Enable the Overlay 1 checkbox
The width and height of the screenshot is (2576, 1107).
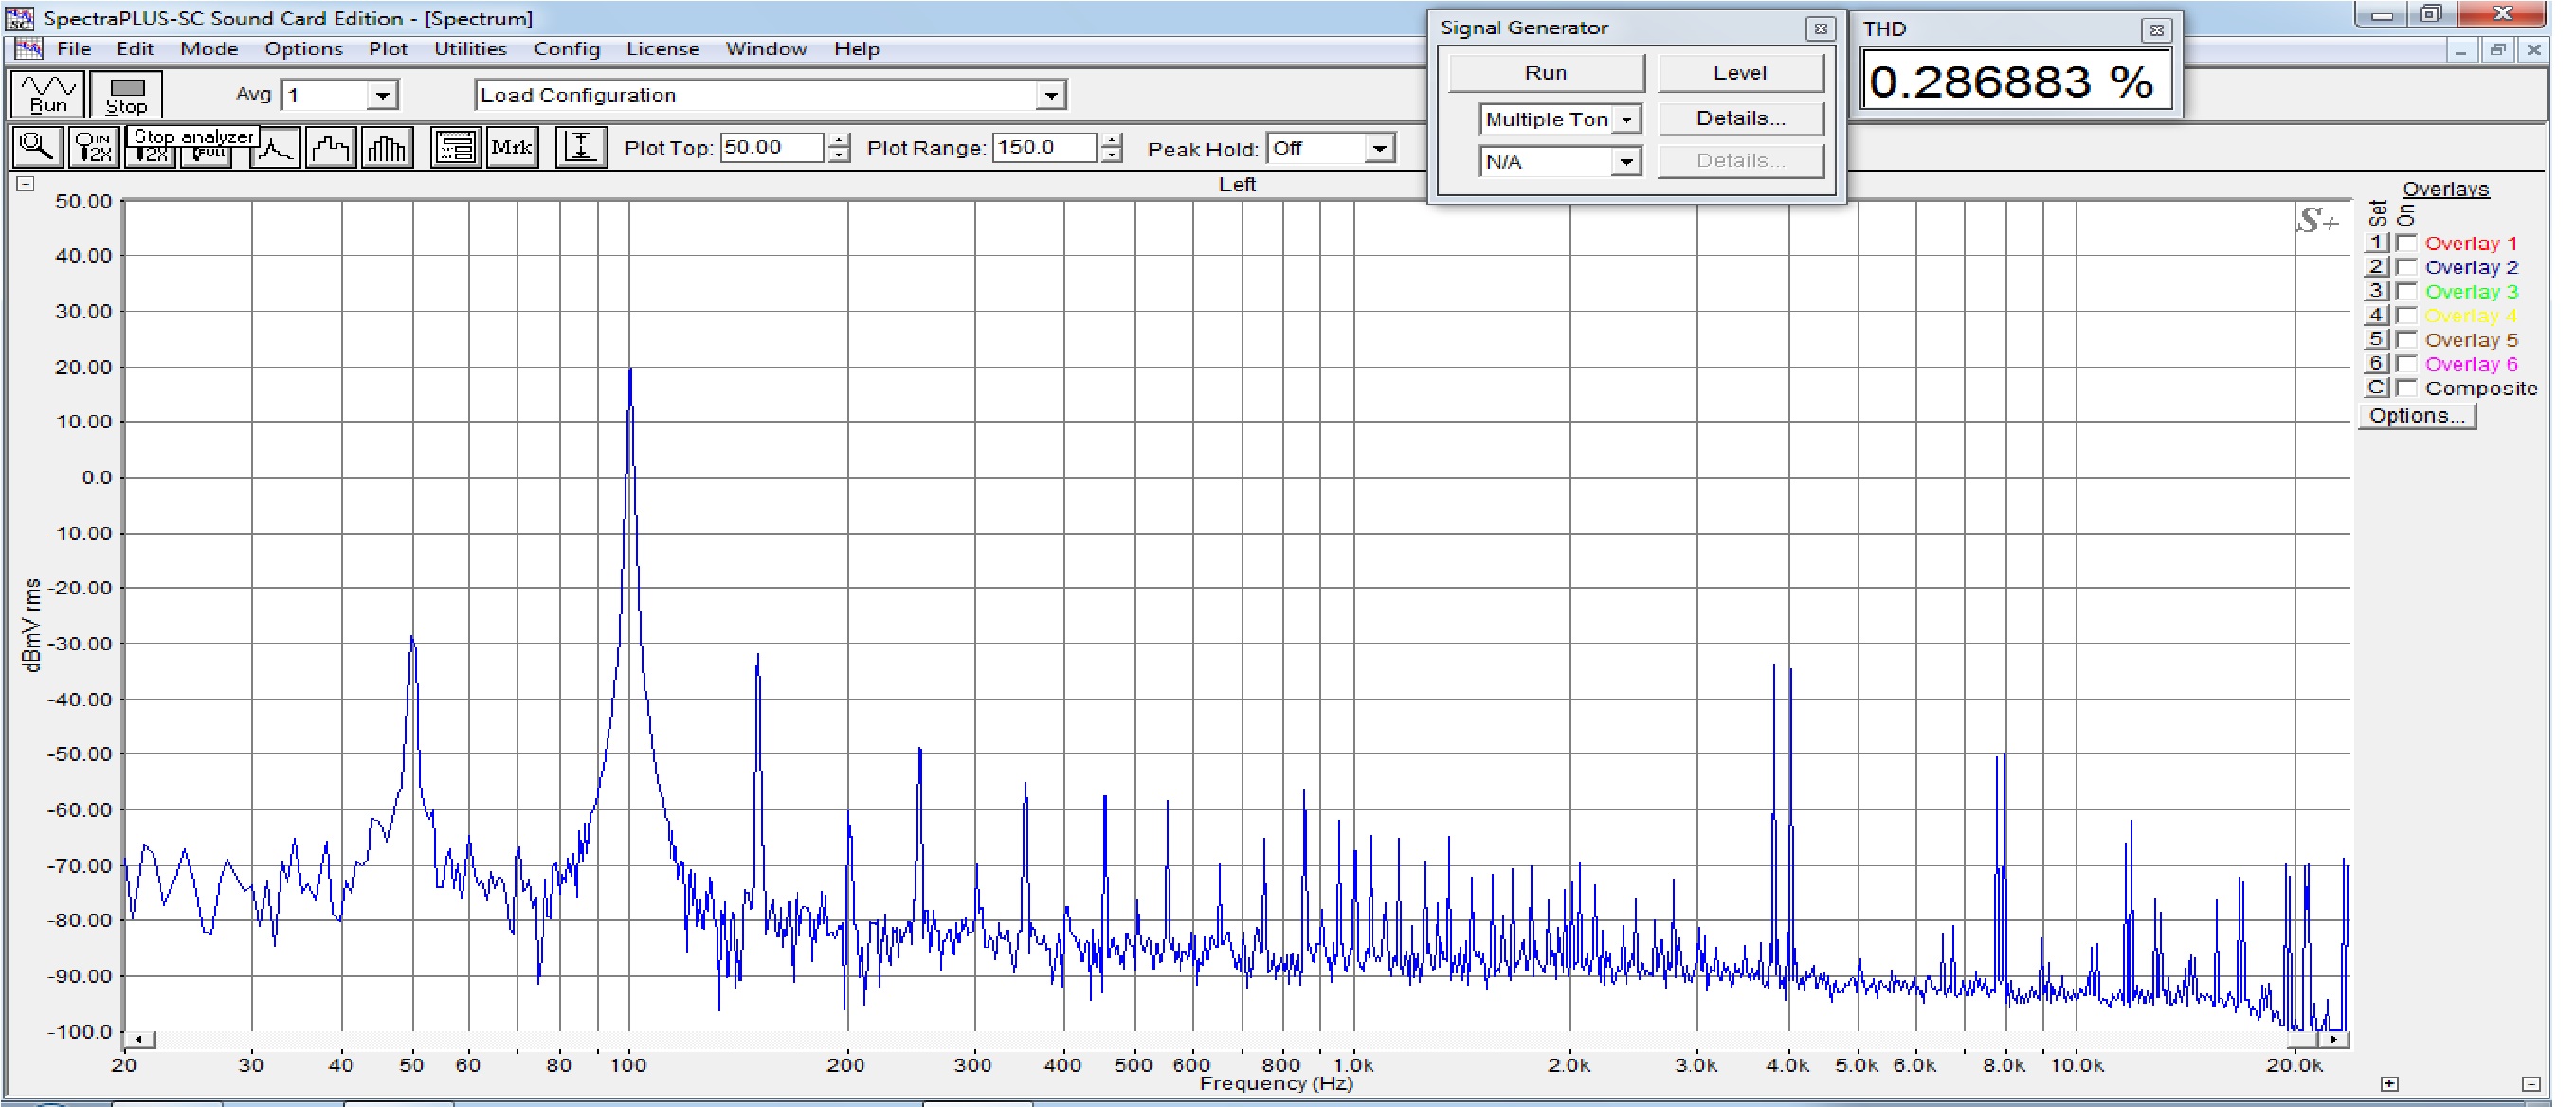point(2407,243)
